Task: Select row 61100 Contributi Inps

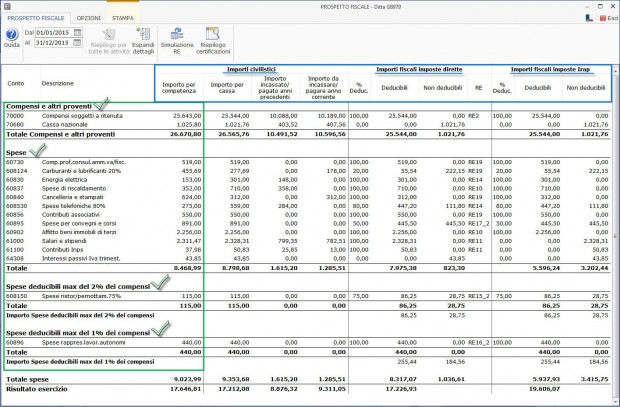Action: click(x=308, y=250)
